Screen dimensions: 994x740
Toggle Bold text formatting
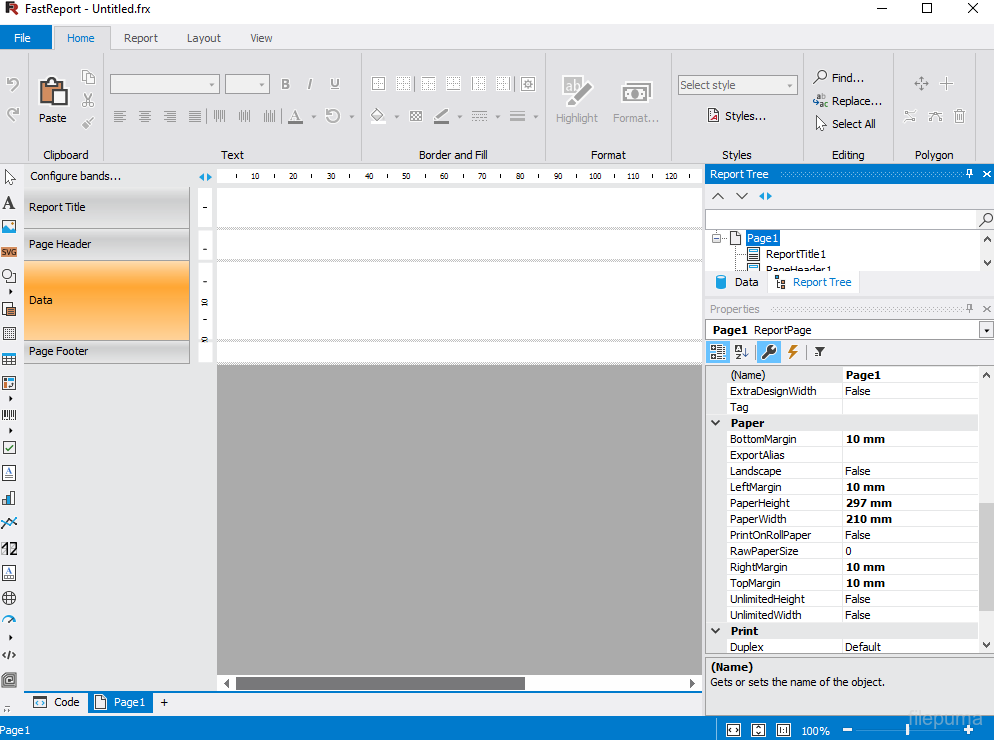coord(285,85)
